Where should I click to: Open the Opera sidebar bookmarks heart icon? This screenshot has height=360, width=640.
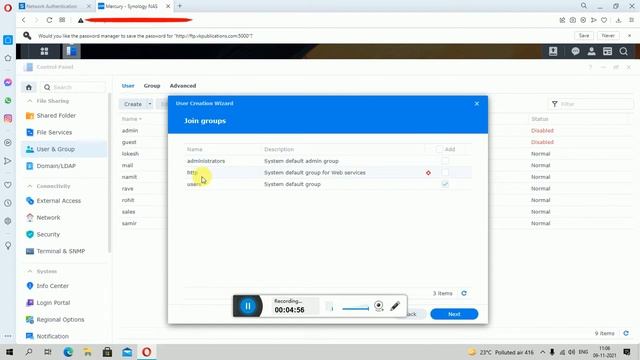(8, 185)
